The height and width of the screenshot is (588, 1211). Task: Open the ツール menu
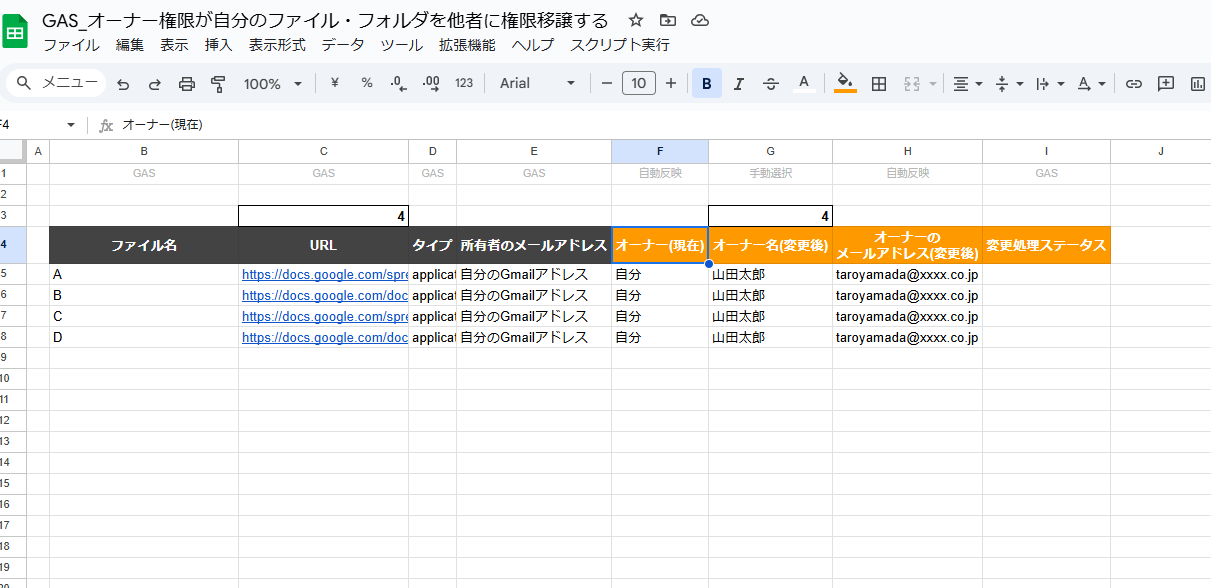(x=402, y=45)
